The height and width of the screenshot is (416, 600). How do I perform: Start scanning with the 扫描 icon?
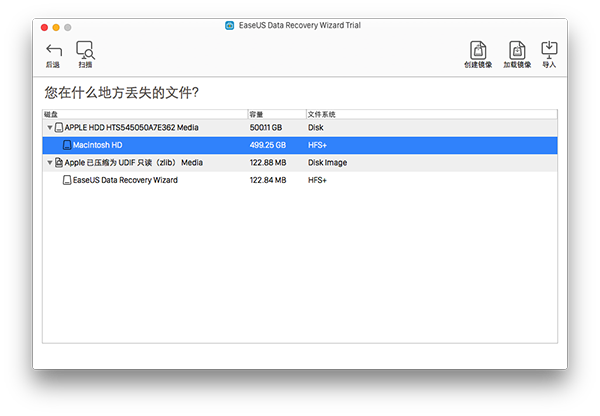click(x=85, y=50)
